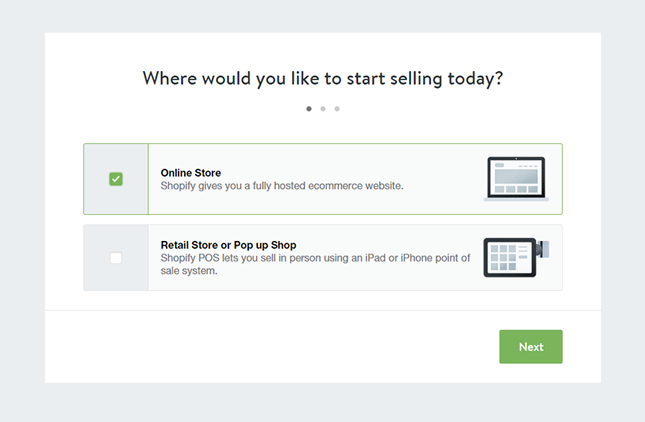Select the first dark step indicator dot
Viewport: 645px width, 422px height.
309,109
